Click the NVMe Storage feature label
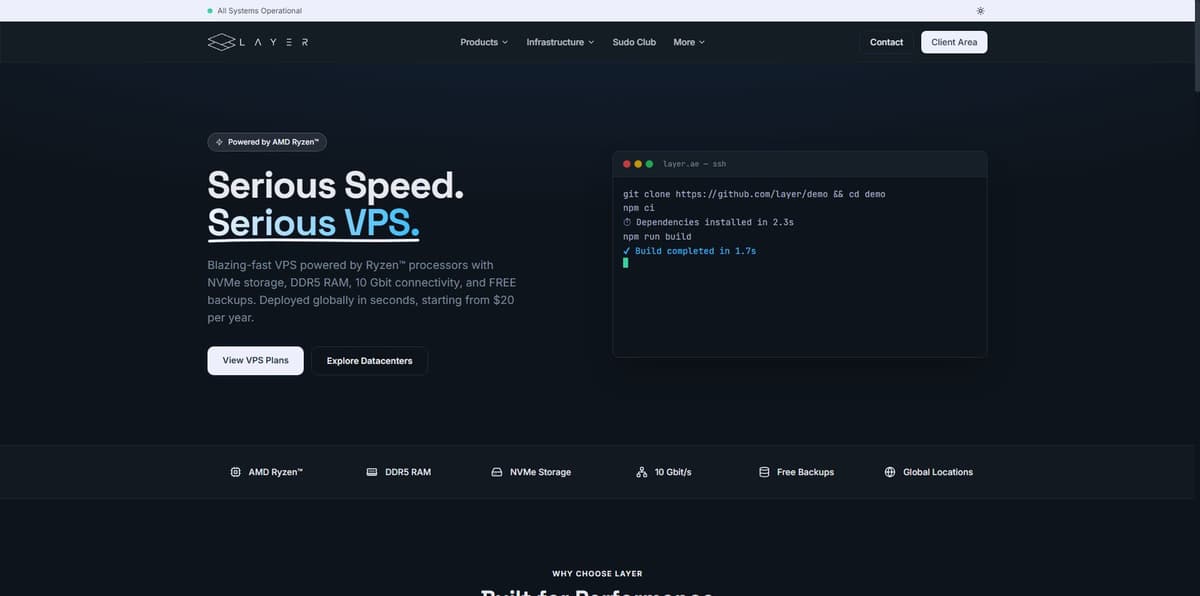Viewport: 1200px width, 596px height. coord(540,472)
